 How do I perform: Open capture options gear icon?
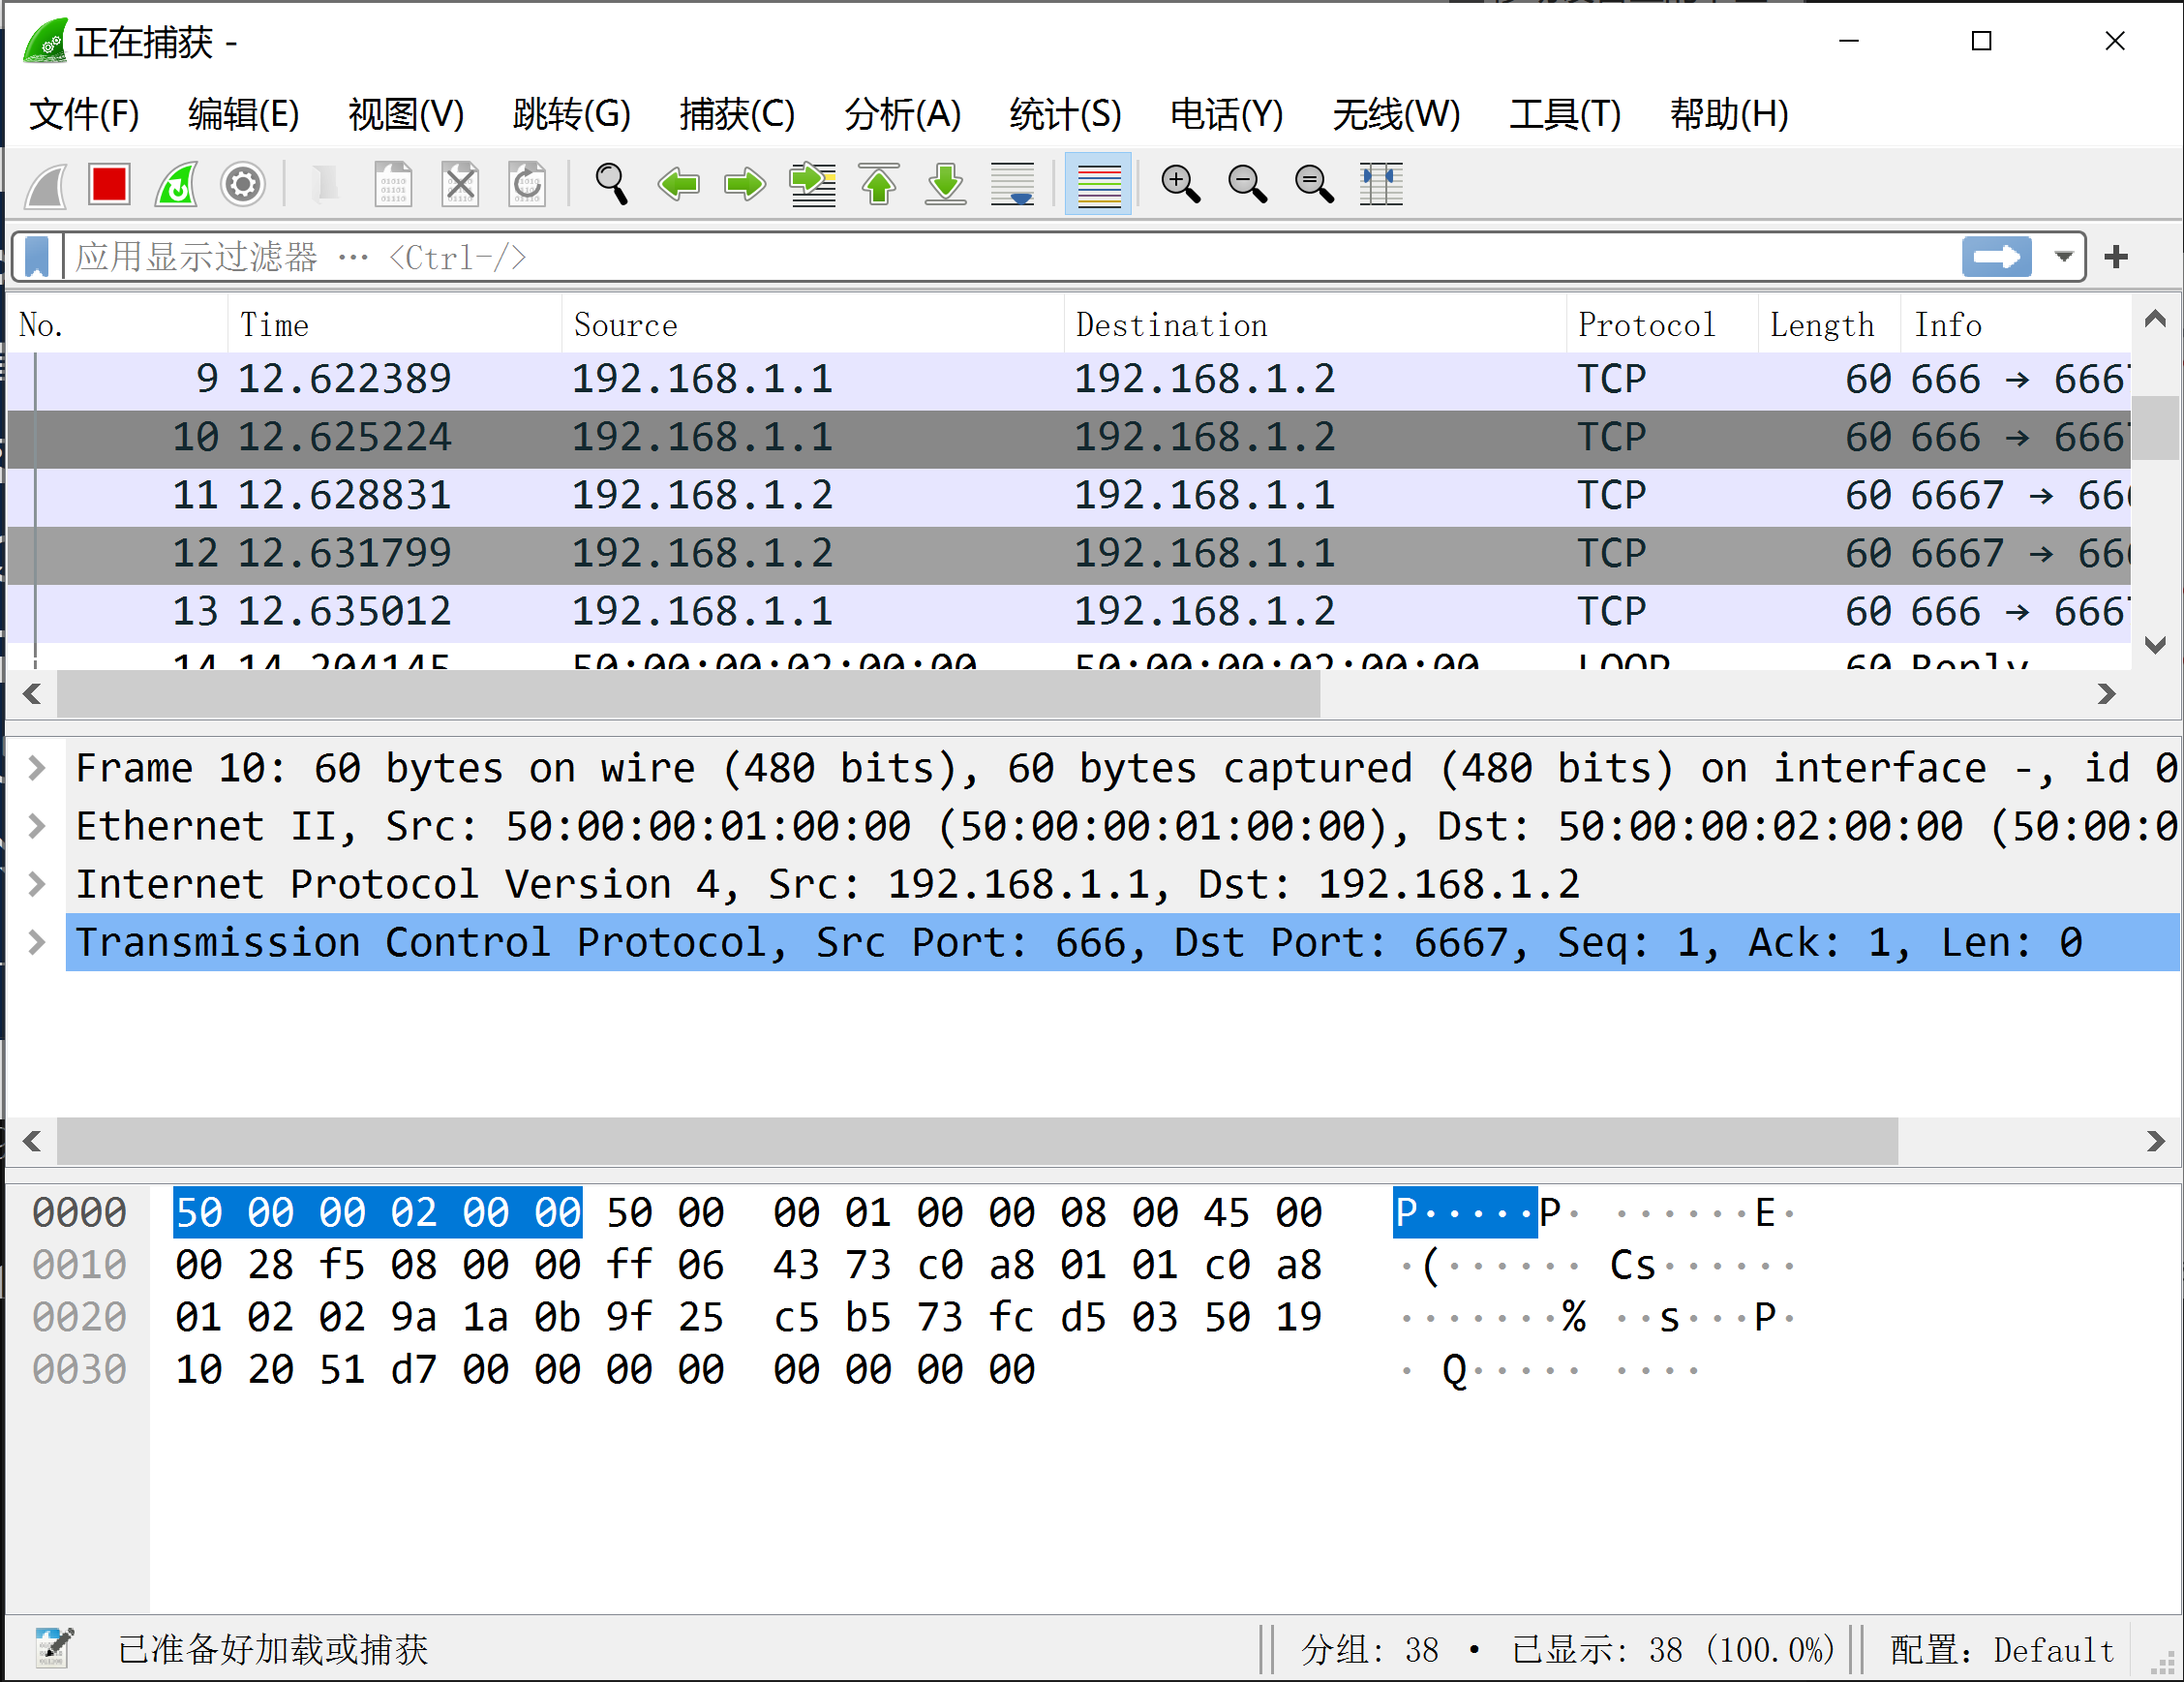click(x=243, y=185)
